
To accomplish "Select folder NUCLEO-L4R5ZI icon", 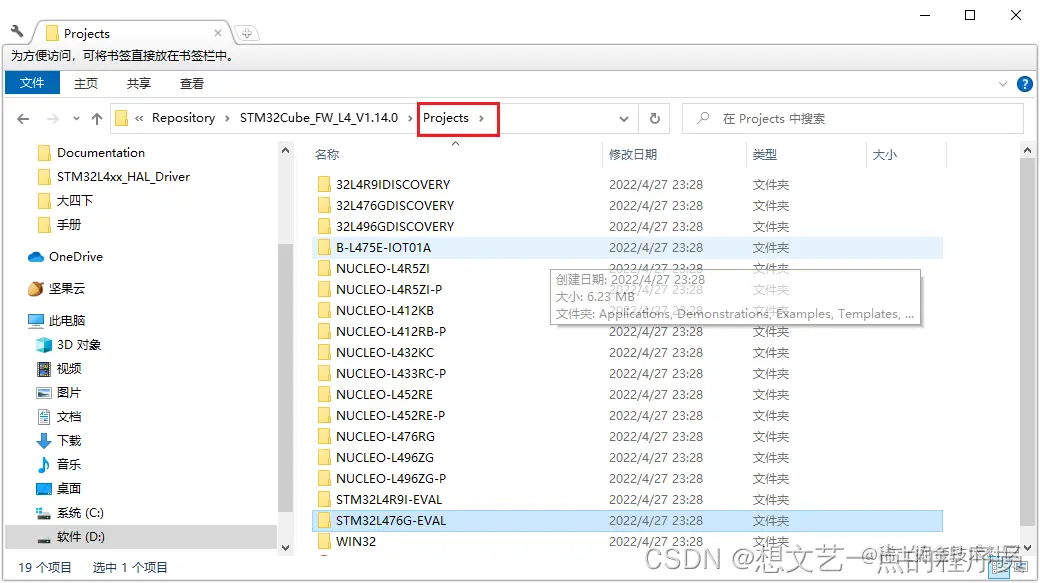I will [324, 268].
